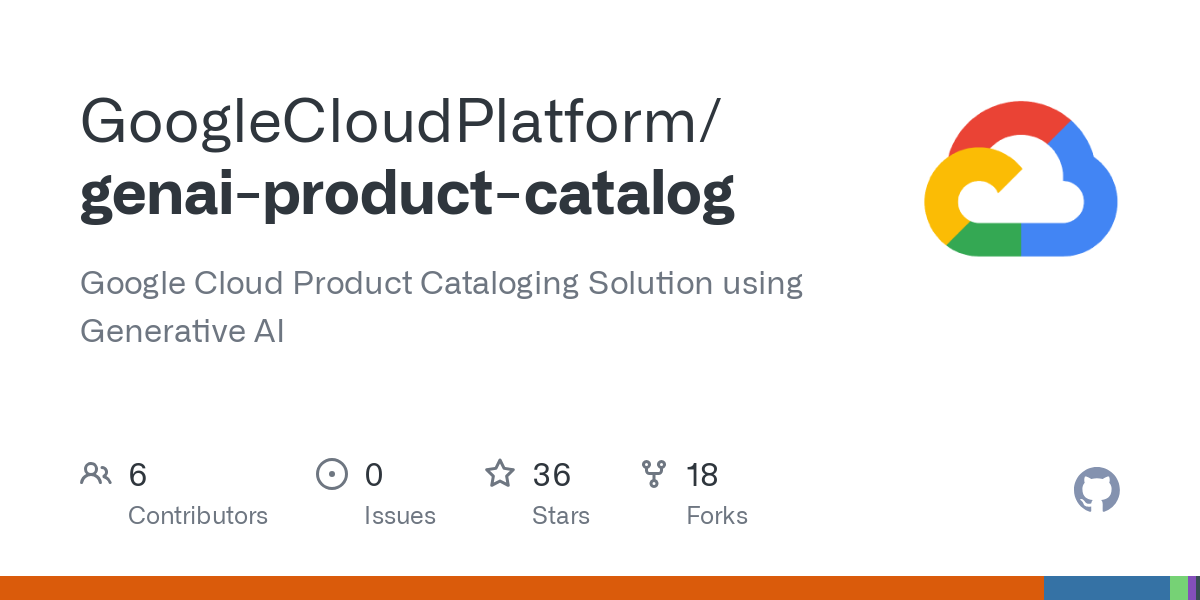Select the Contributors label
The height and width of the screenshot is (600, 1200).
[198, 516]
